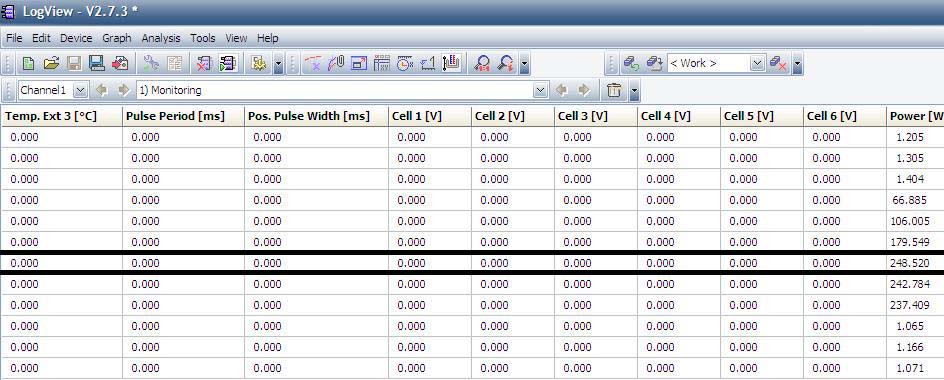Click the greyed Save floppy disk icon

point(74,63)
